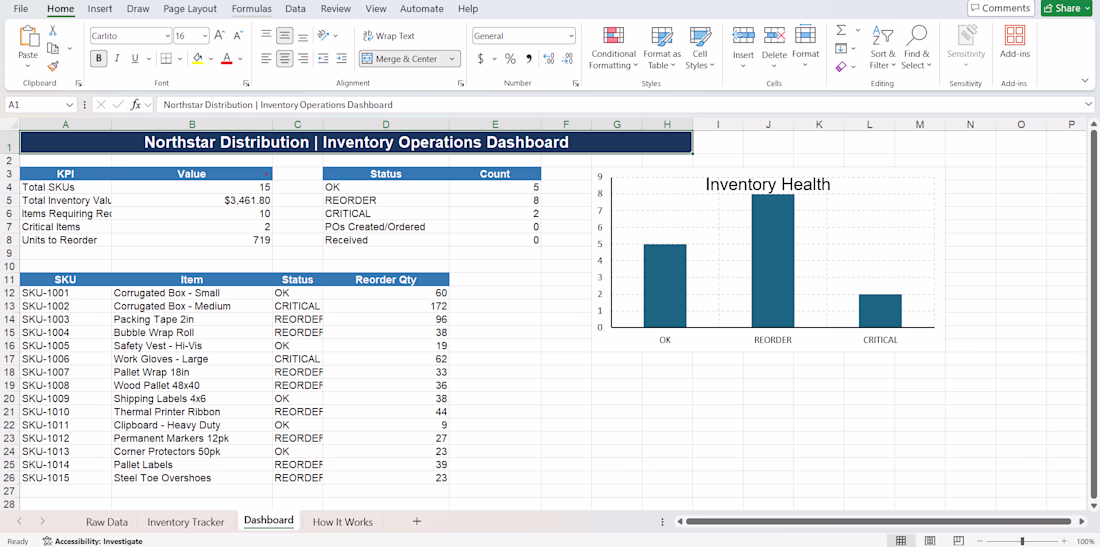
Task: Decrease indent
Action: click(323, 58)
